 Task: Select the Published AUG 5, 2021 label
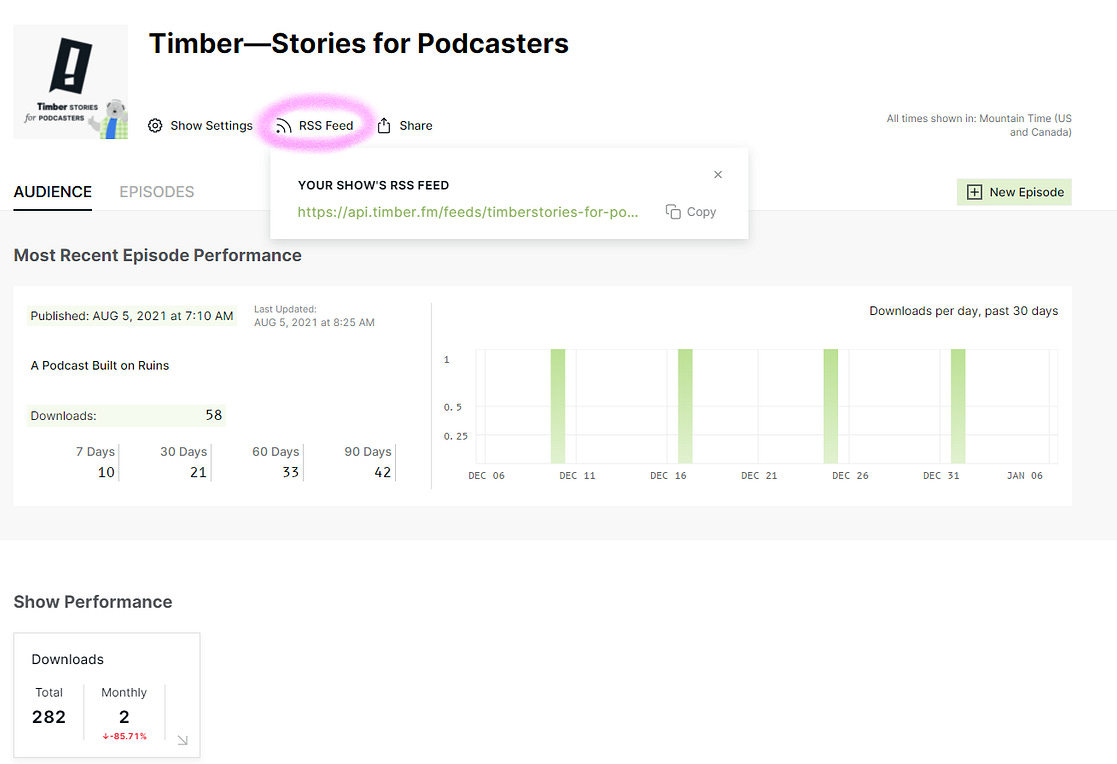[132, 316]
